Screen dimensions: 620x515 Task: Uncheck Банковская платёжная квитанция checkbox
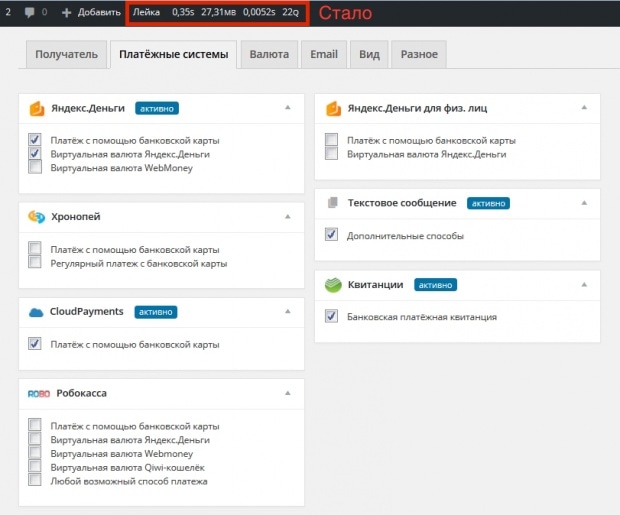332,316
